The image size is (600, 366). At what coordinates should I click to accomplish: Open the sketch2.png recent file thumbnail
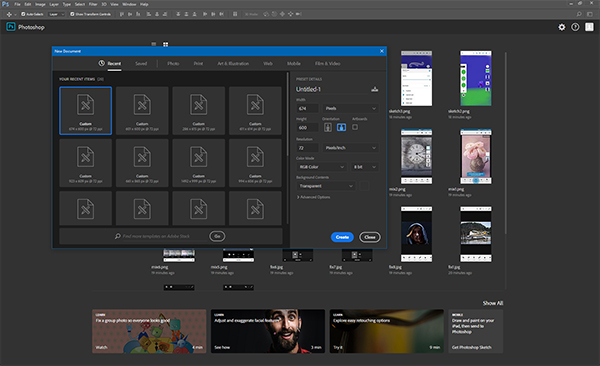(x=476, y=78)
